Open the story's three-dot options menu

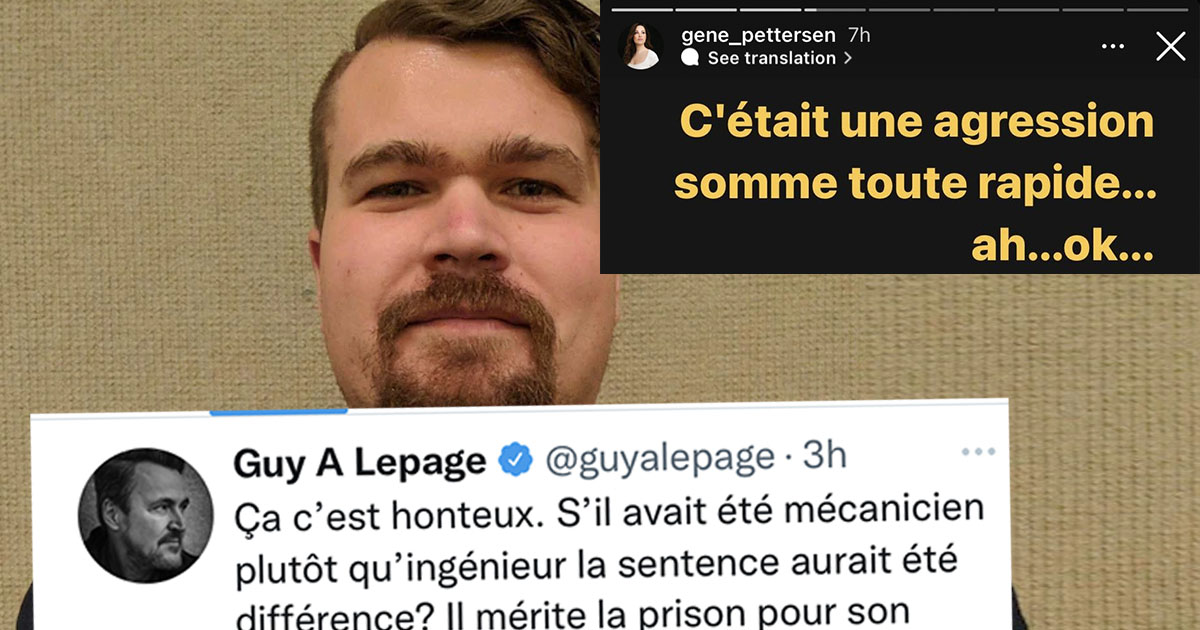tap(1113, 47)
